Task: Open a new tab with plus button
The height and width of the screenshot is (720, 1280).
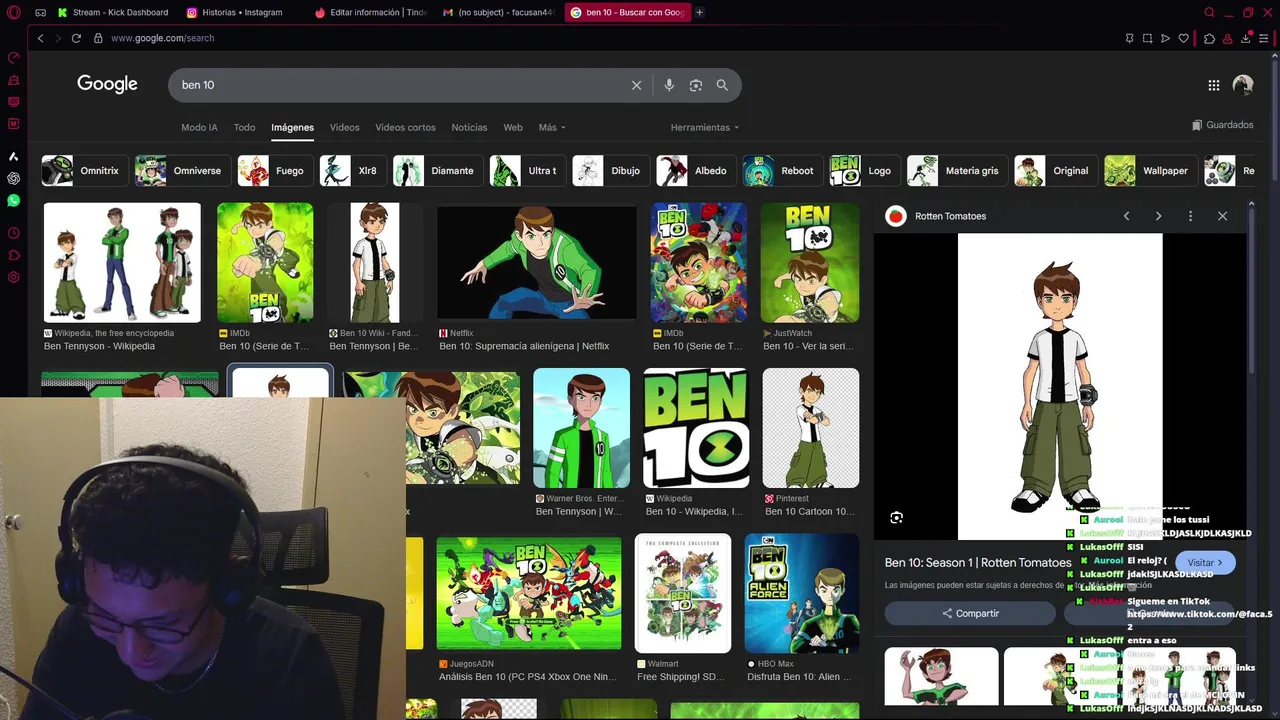Action: [699, 12]
